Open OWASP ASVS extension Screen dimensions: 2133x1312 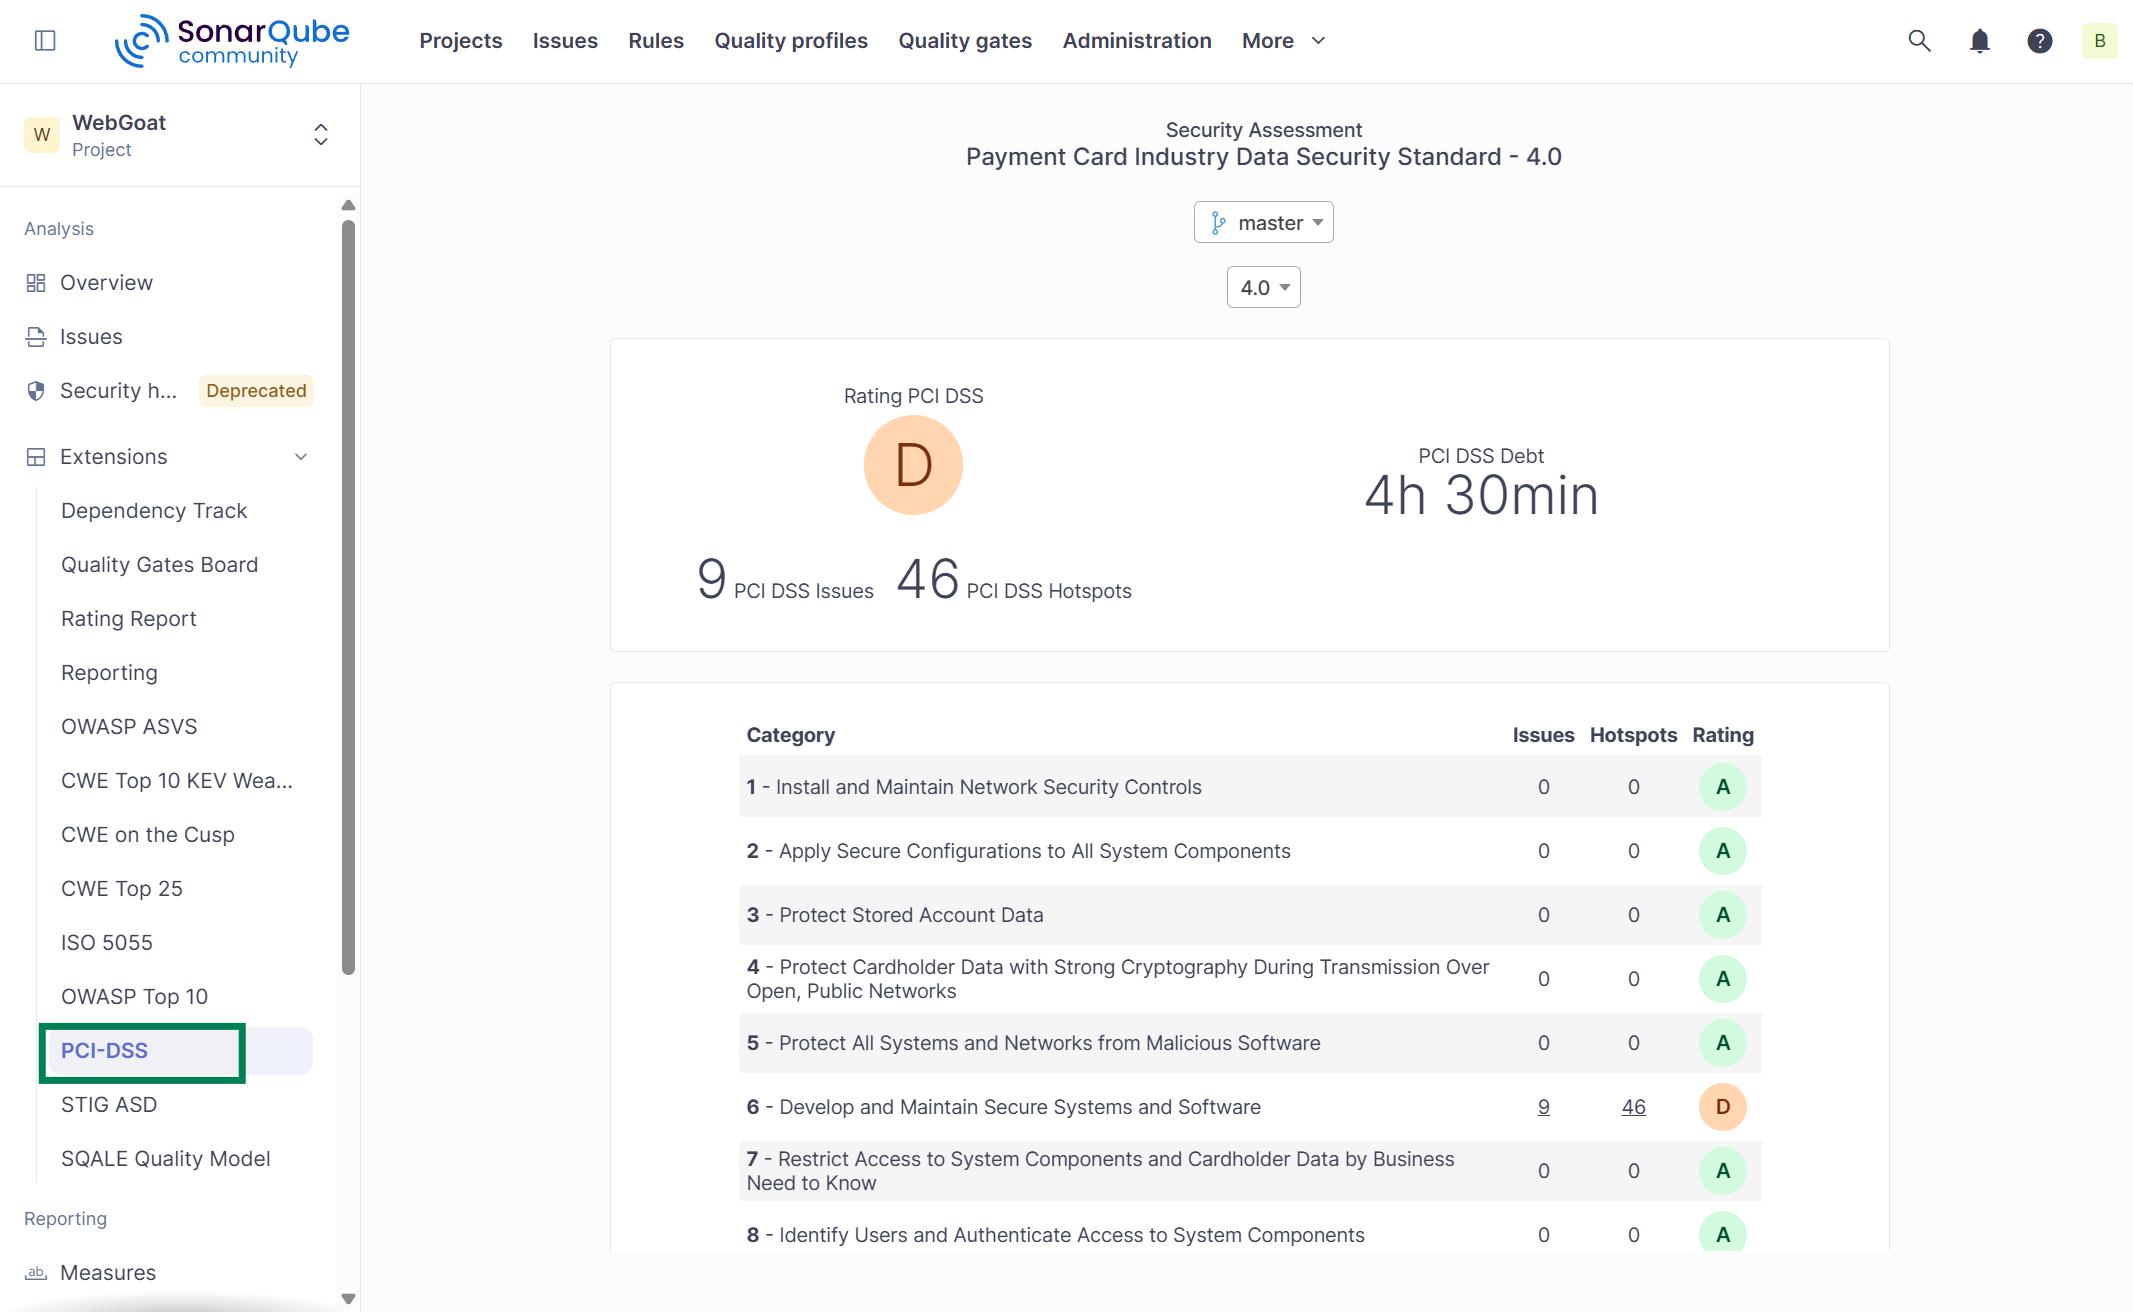tap(129, 727)
